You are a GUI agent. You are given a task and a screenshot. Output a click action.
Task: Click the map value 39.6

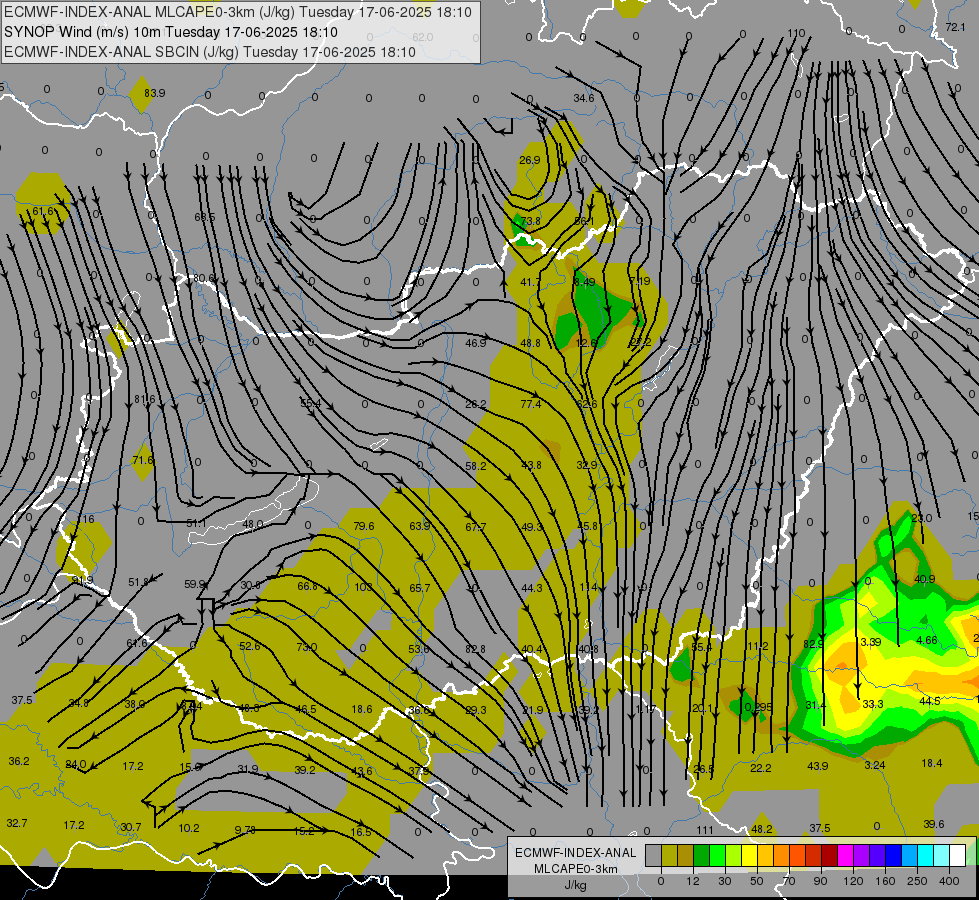(x=933, y=824)
